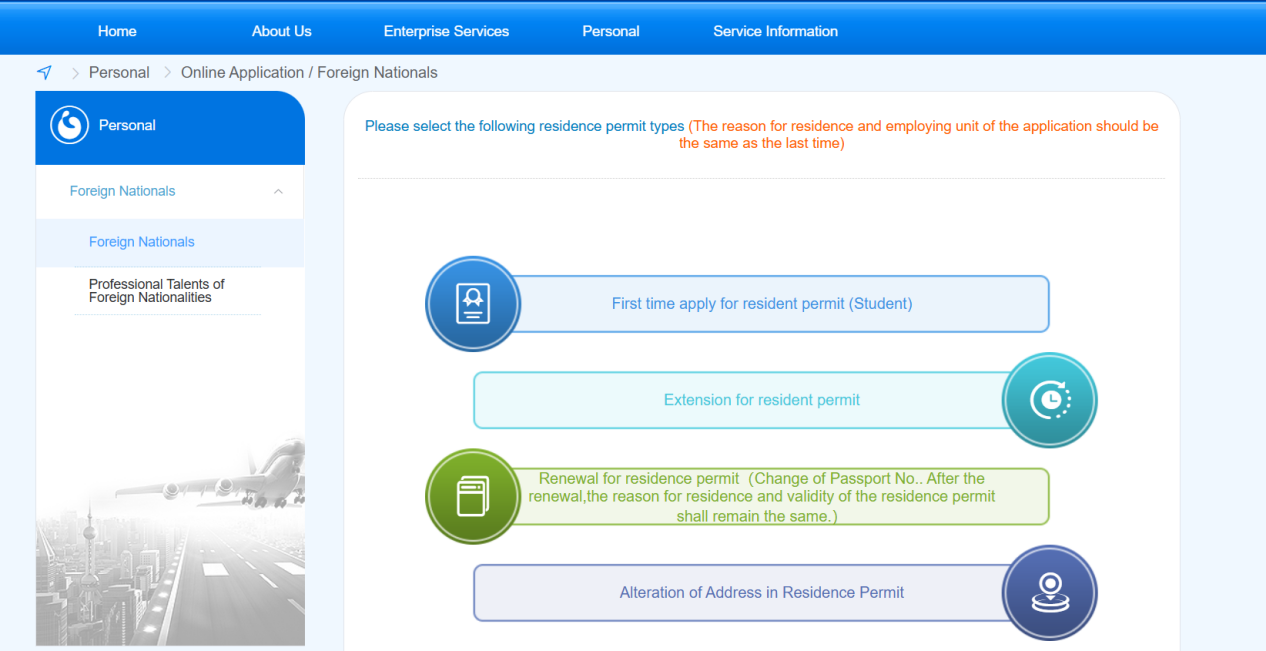Select Extension for resident permit
This screenshot has width=1266, height=651.
point(762,400)
